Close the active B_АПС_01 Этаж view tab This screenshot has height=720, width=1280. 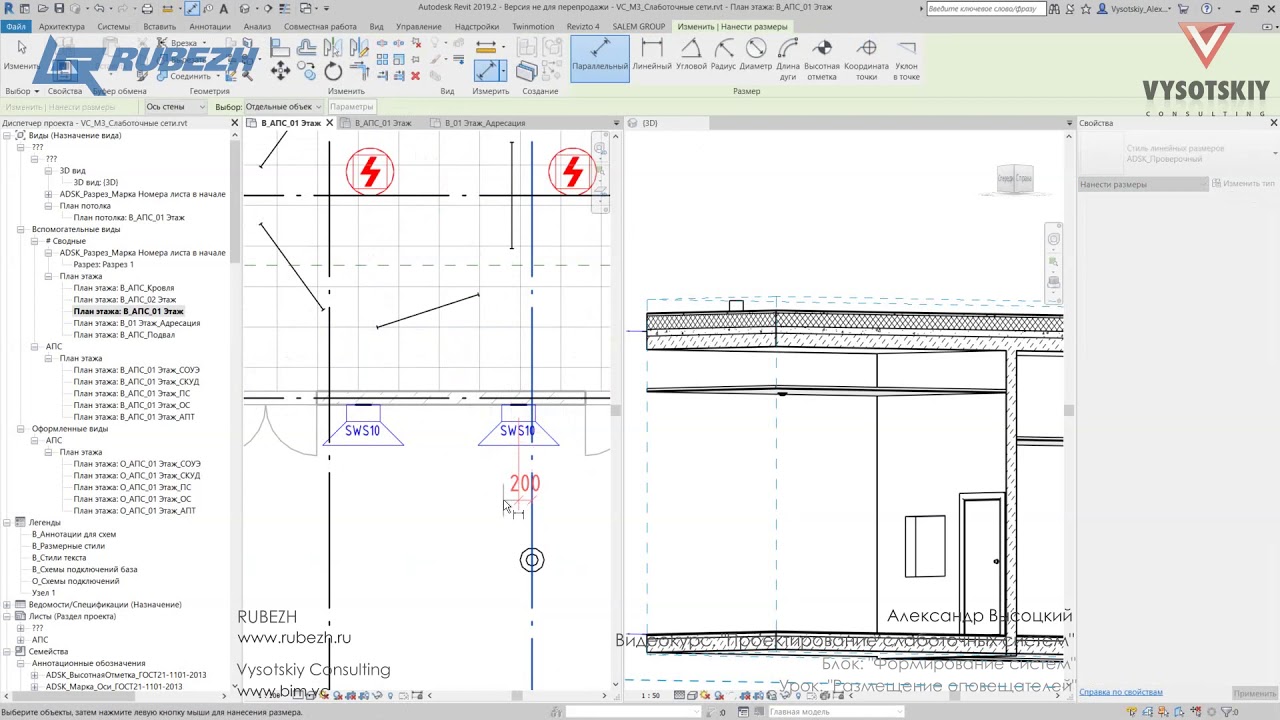329,123
